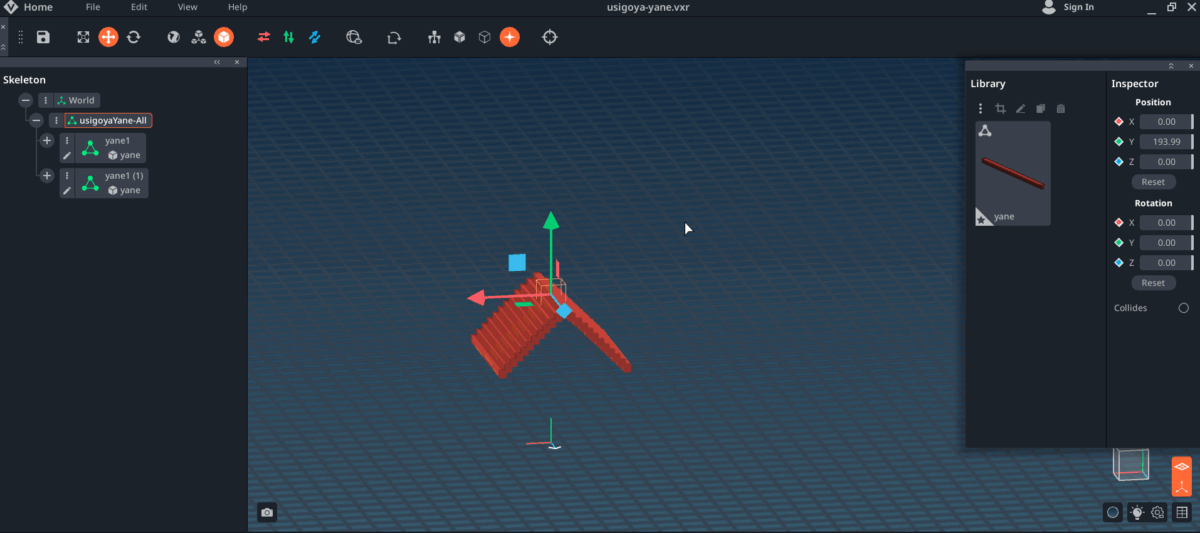Open viewport gear settings icon
The width and height of the screenshot is (1200, 533).
tap(1158, 512)
